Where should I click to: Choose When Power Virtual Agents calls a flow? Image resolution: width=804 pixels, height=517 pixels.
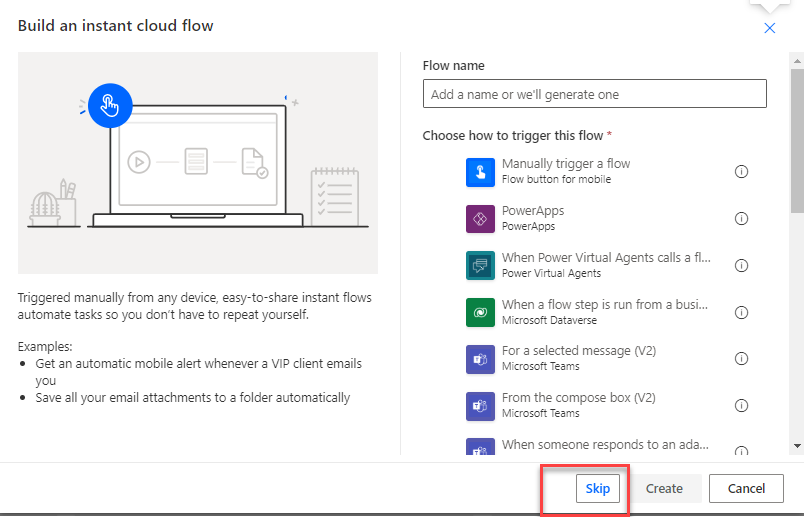[x=607, y=266]
